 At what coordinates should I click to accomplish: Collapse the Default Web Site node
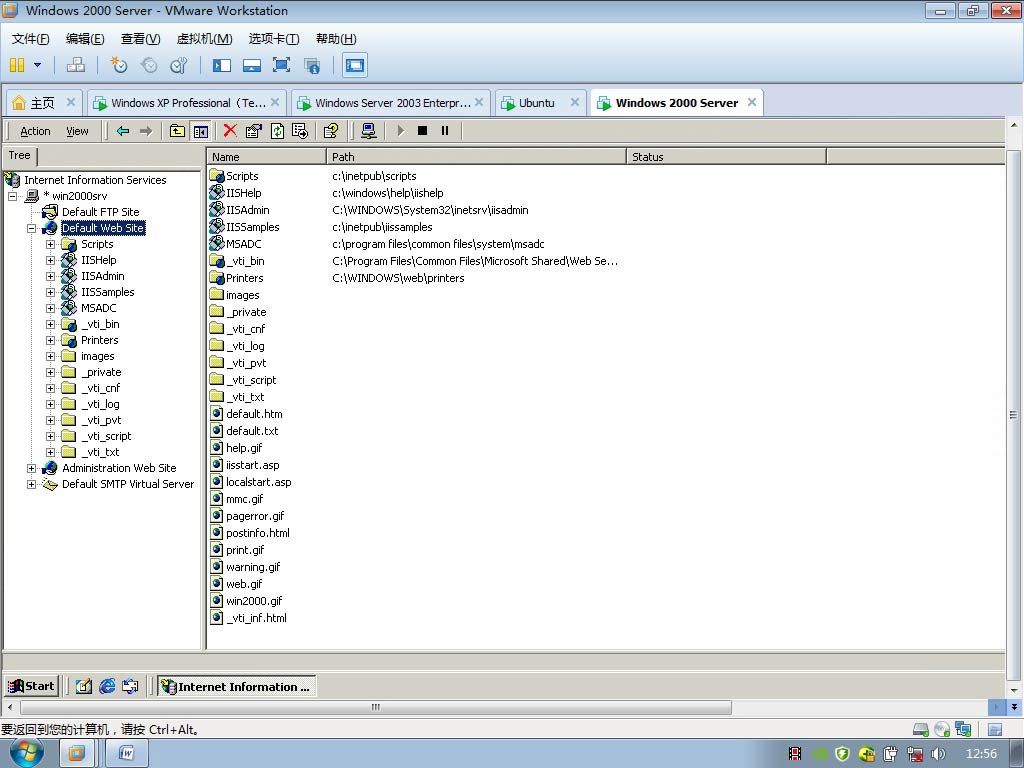[x=31, y=228]
